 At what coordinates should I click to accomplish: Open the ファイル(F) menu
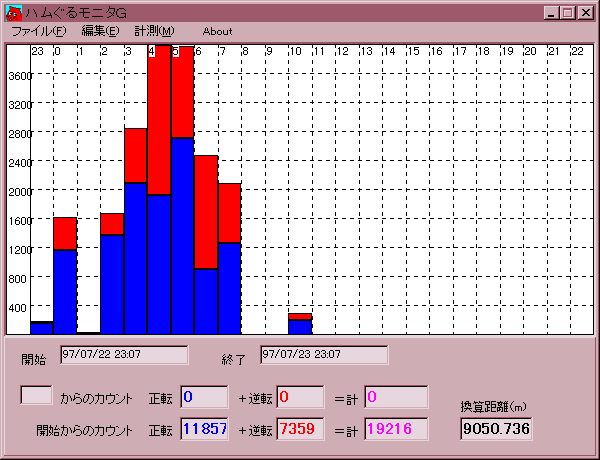point(37,31)
